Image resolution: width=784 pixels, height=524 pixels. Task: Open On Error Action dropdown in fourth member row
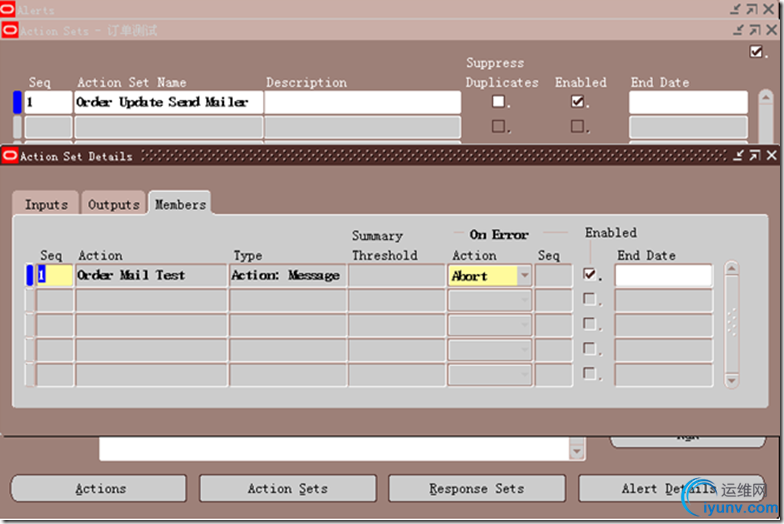click(x=524, y=350)
